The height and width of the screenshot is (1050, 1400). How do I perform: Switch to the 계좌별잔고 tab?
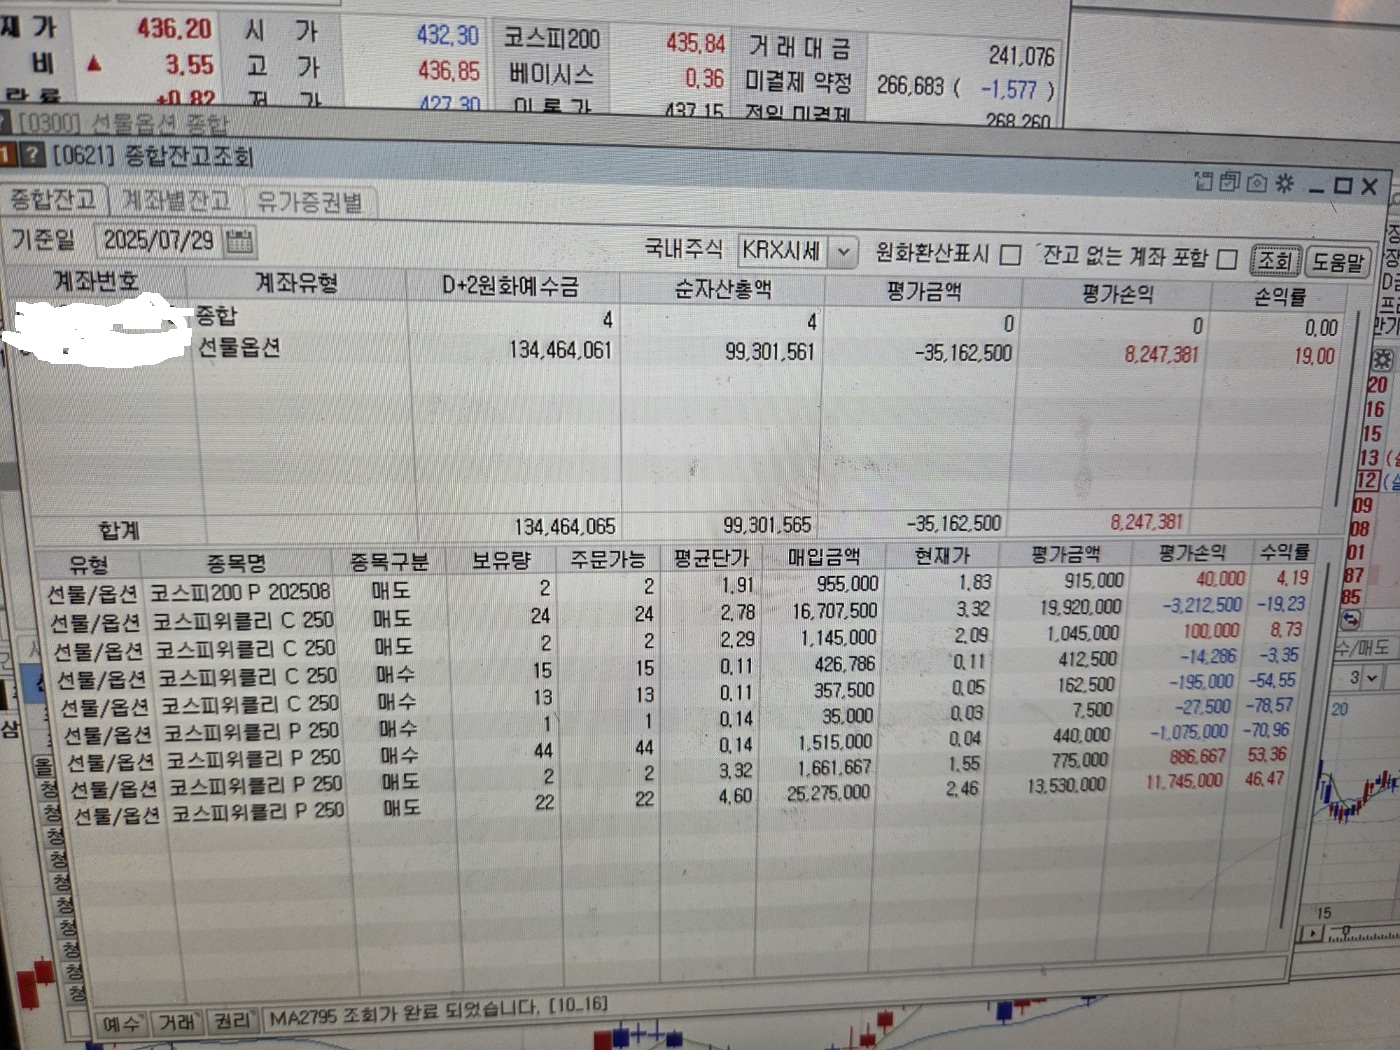(x=176, y=201)
